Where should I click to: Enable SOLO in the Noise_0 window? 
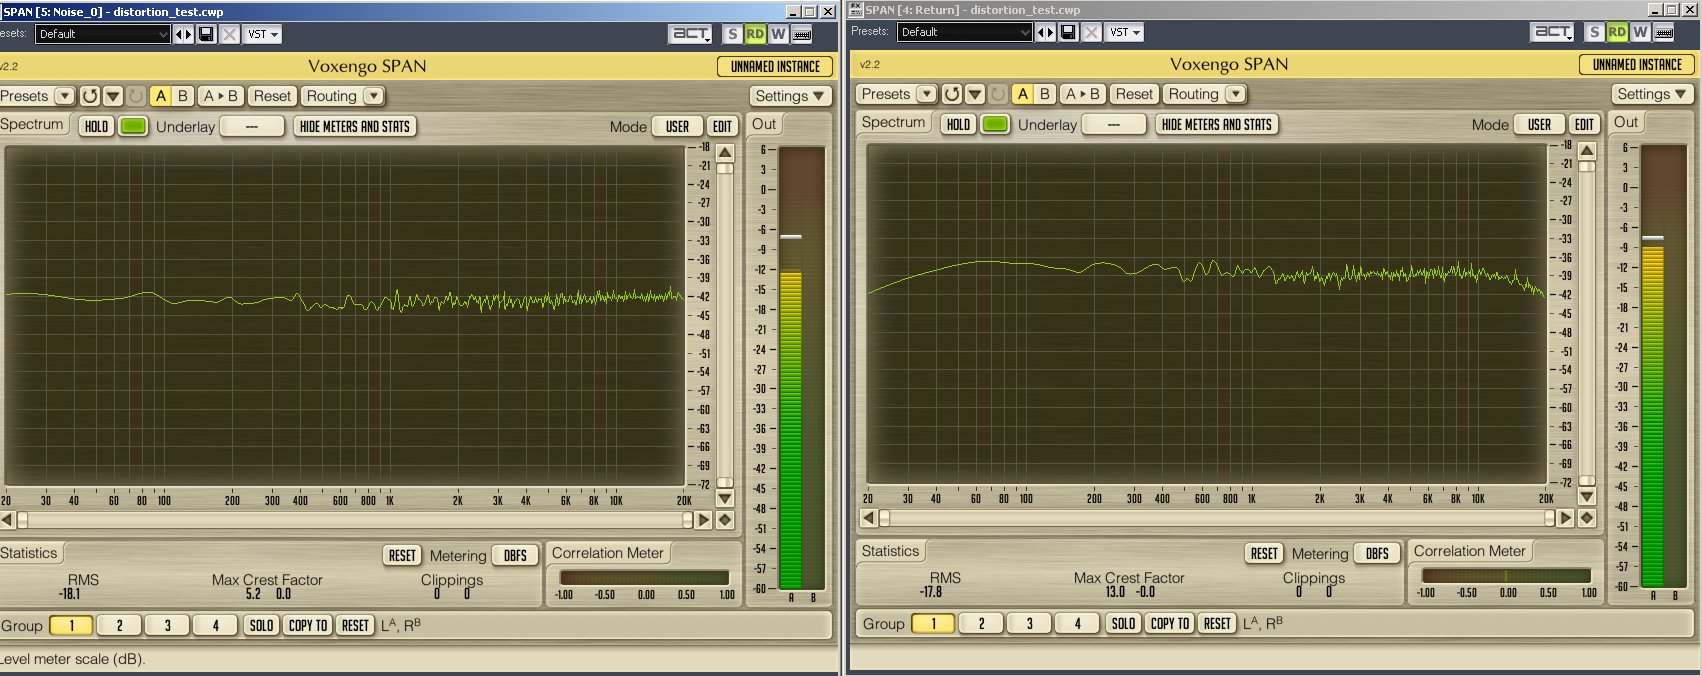261,626
